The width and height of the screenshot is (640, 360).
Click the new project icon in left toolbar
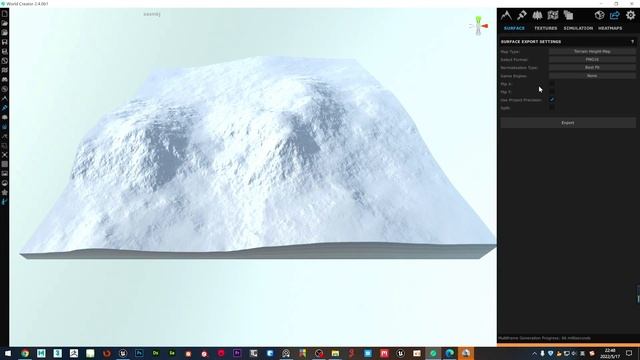4,13
